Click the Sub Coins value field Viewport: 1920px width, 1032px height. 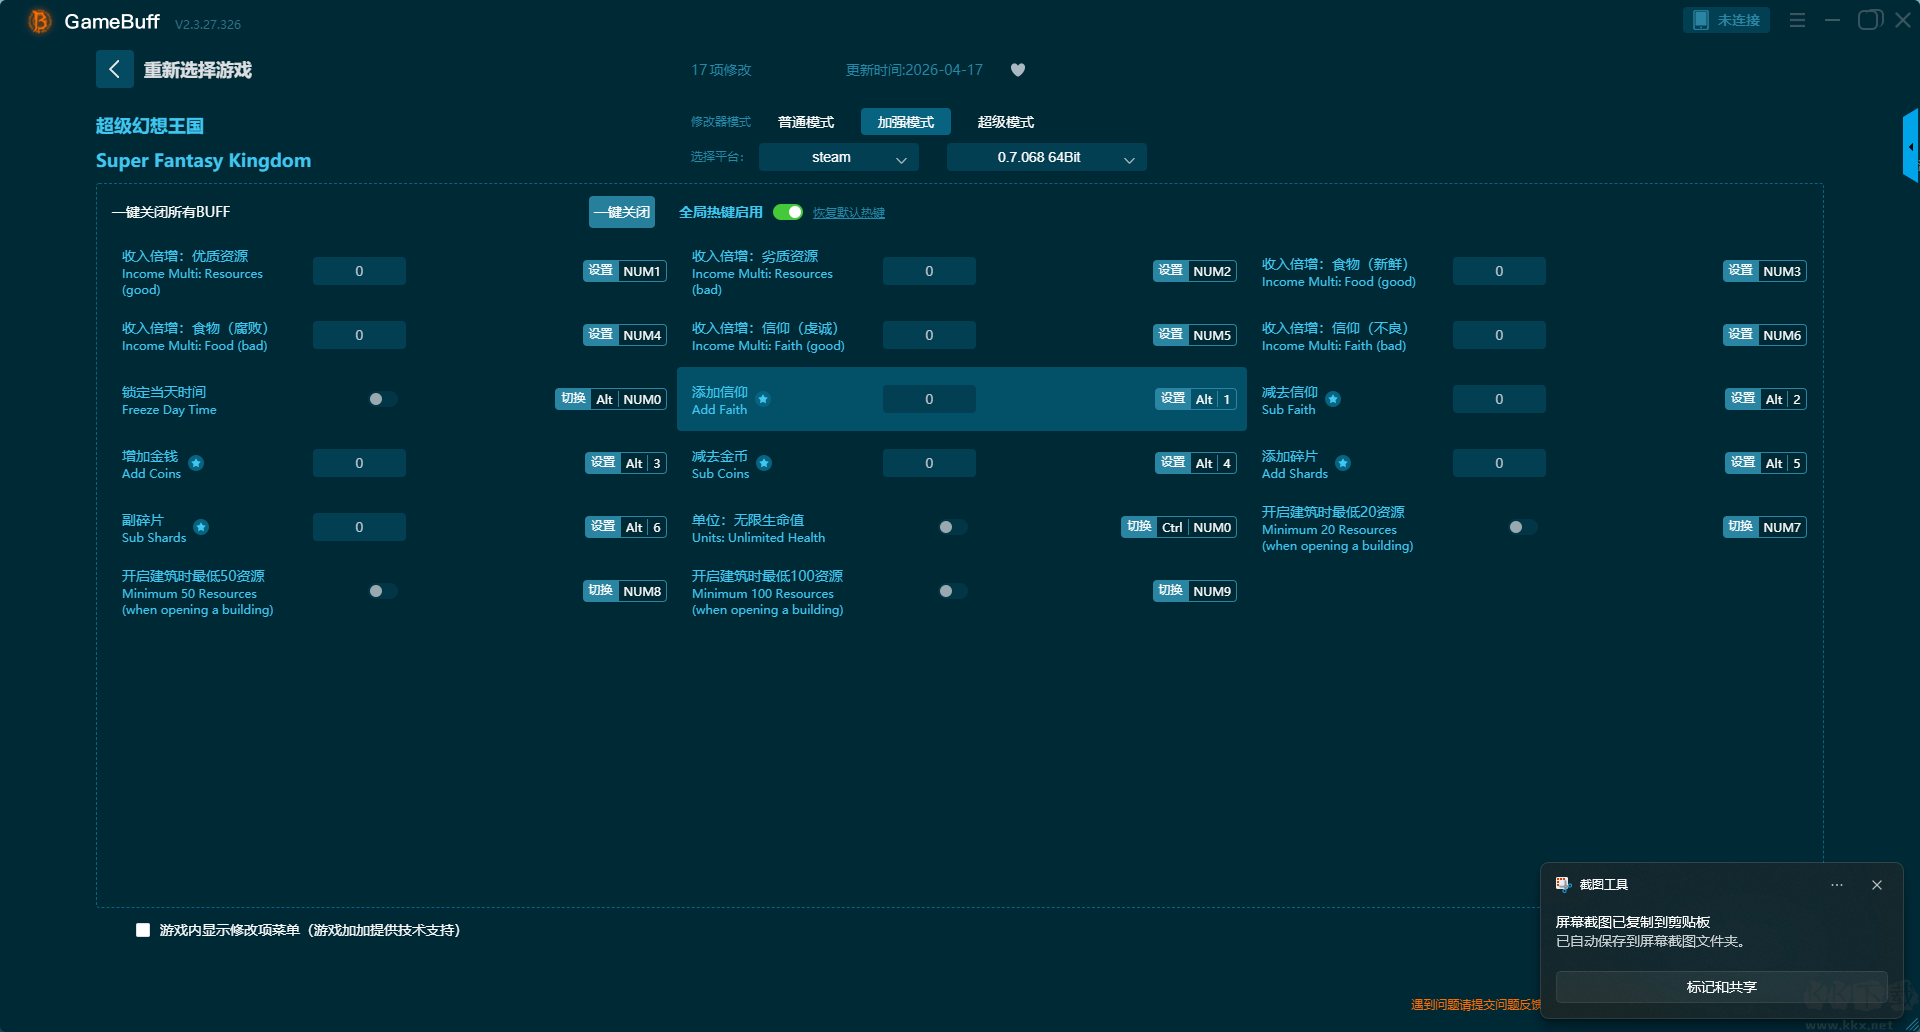tap(929, 463)
